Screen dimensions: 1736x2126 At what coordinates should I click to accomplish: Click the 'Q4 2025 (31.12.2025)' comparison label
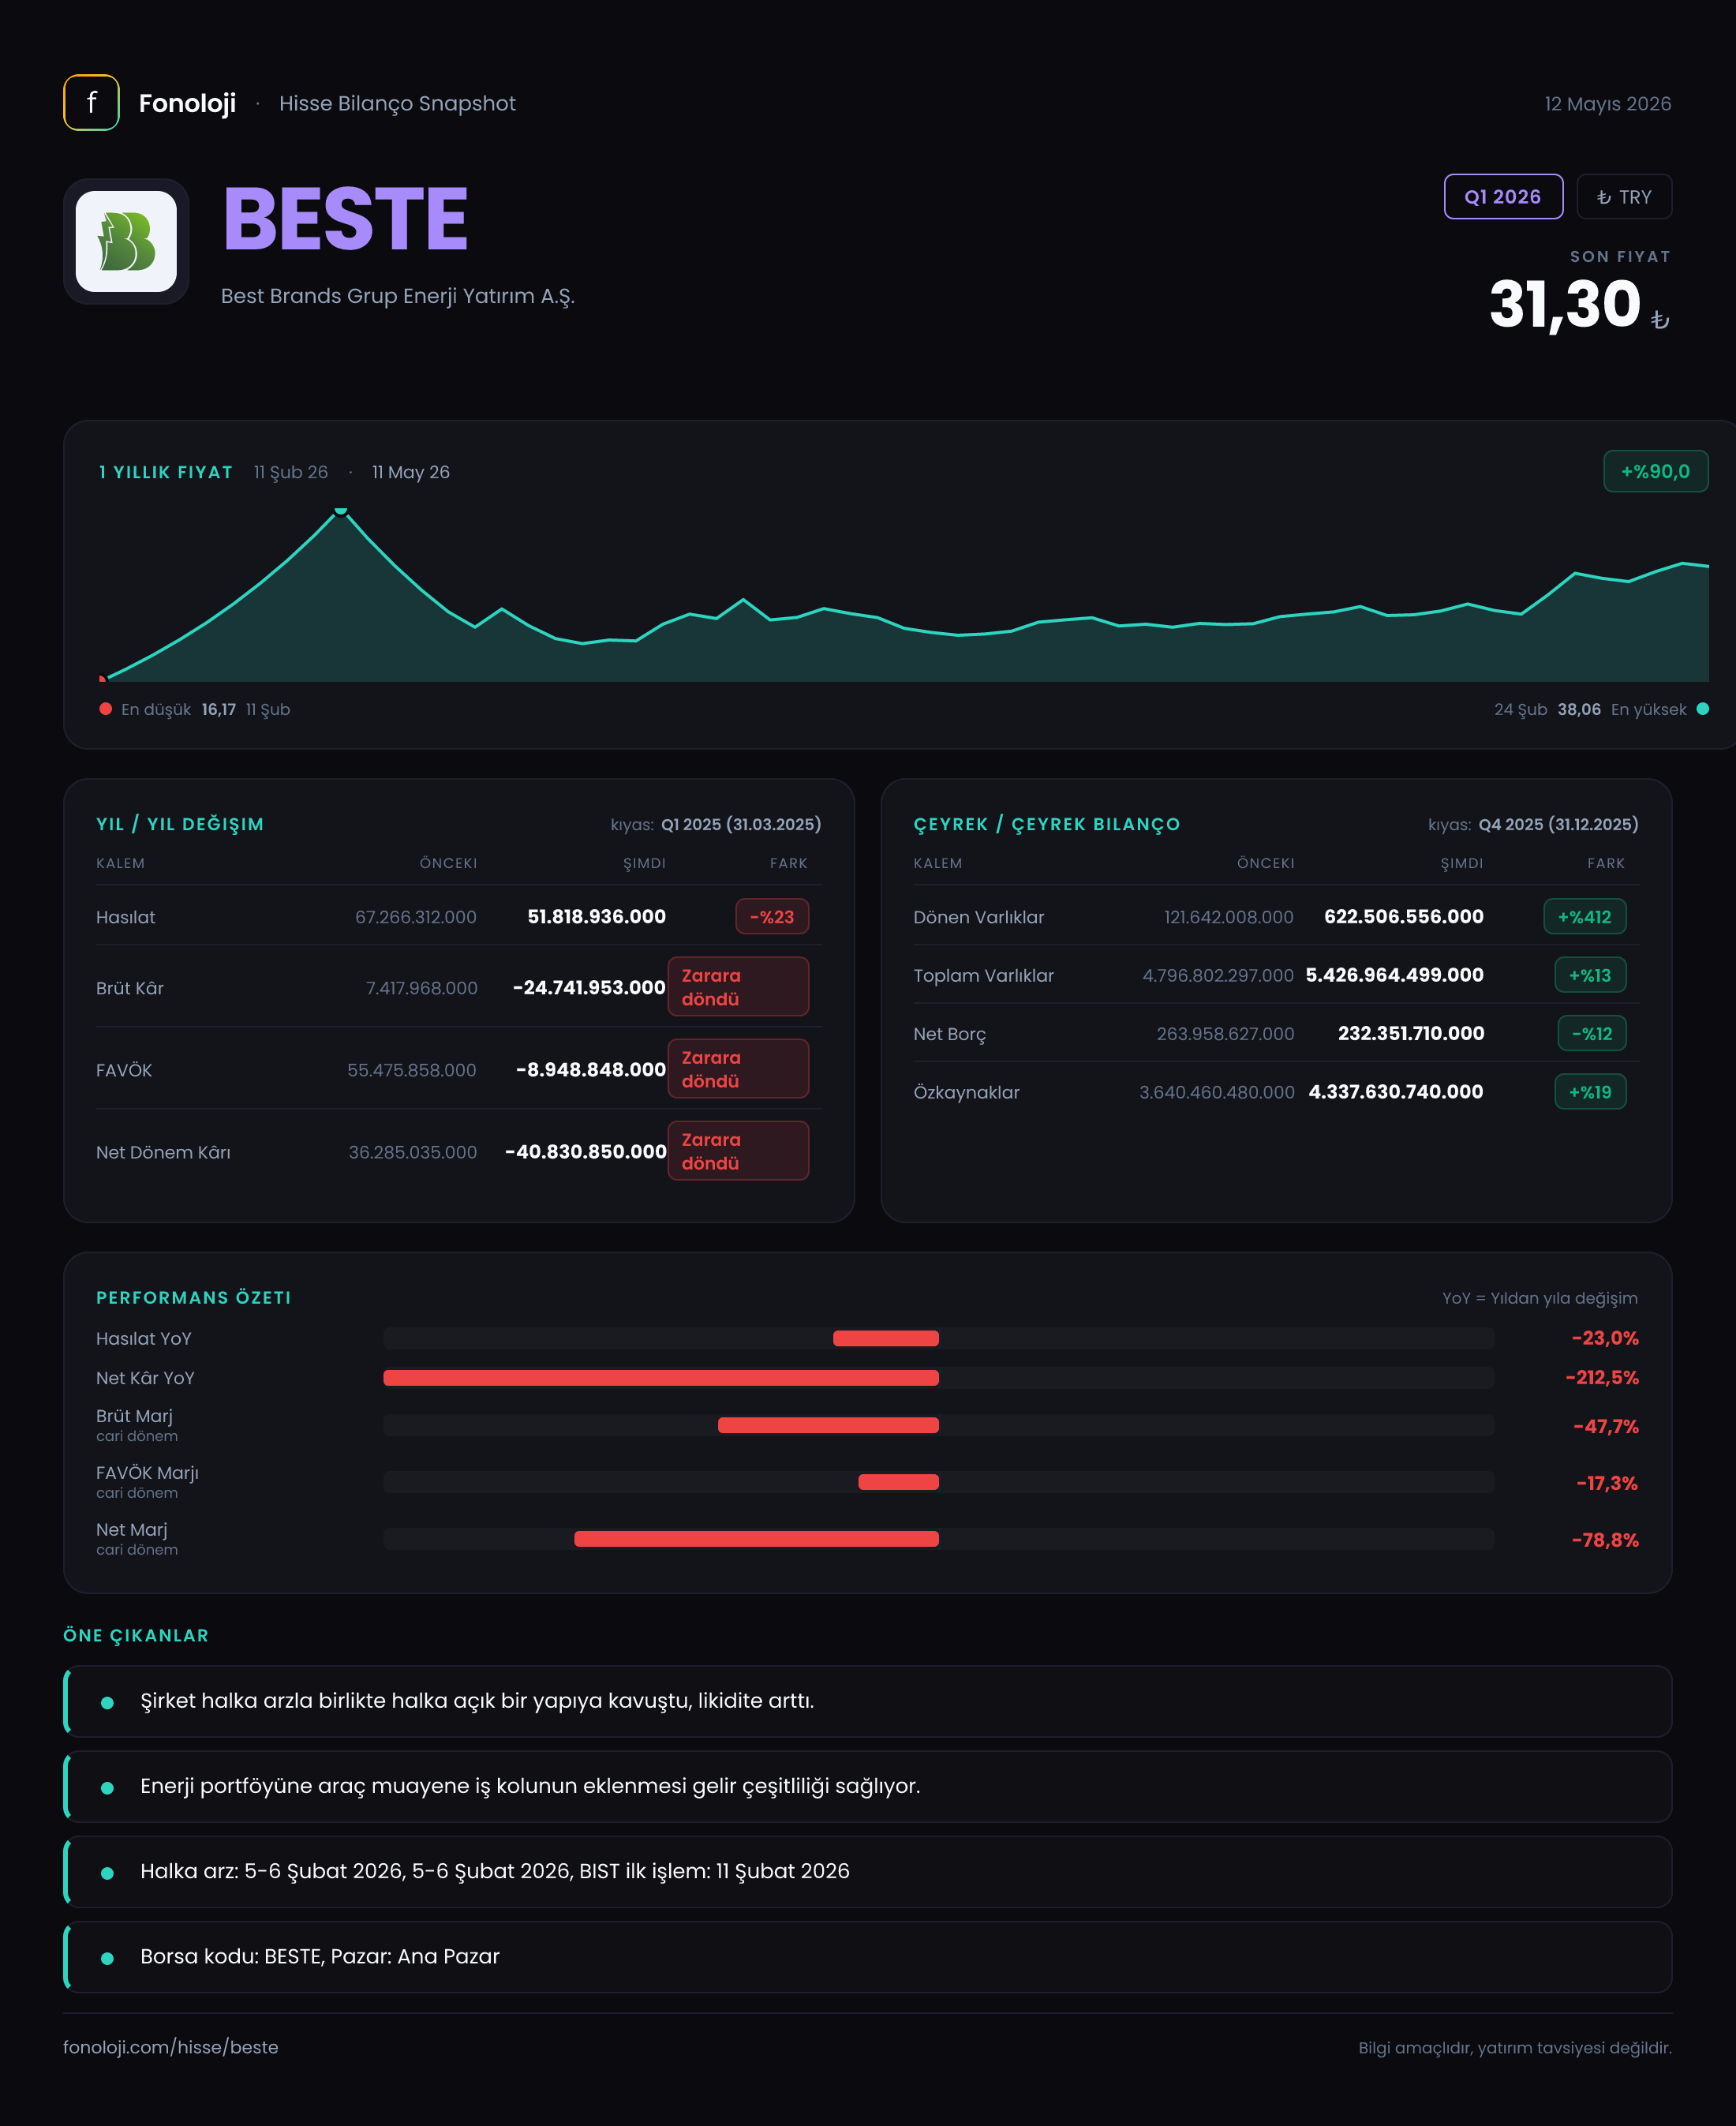tap(1558, 825)
